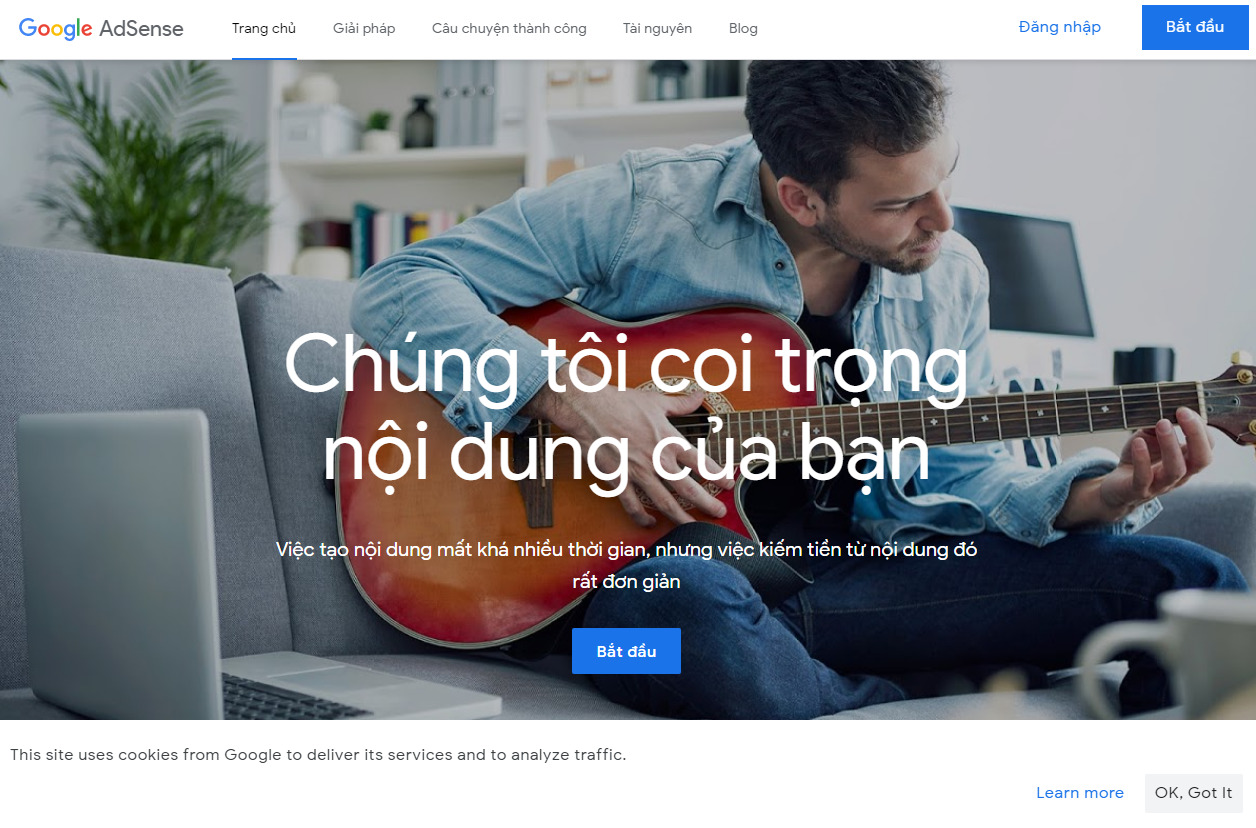The image size is (1256, 828).
Task: Click the Bắt đầu button in header
Action: click(1195, 27)
